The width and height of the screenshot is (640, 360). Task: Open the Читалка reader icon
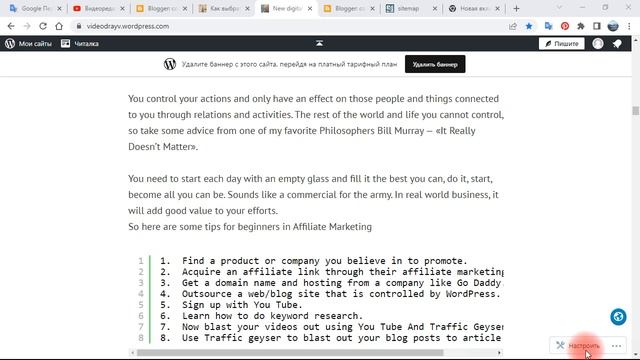click(x=65, y=44)
